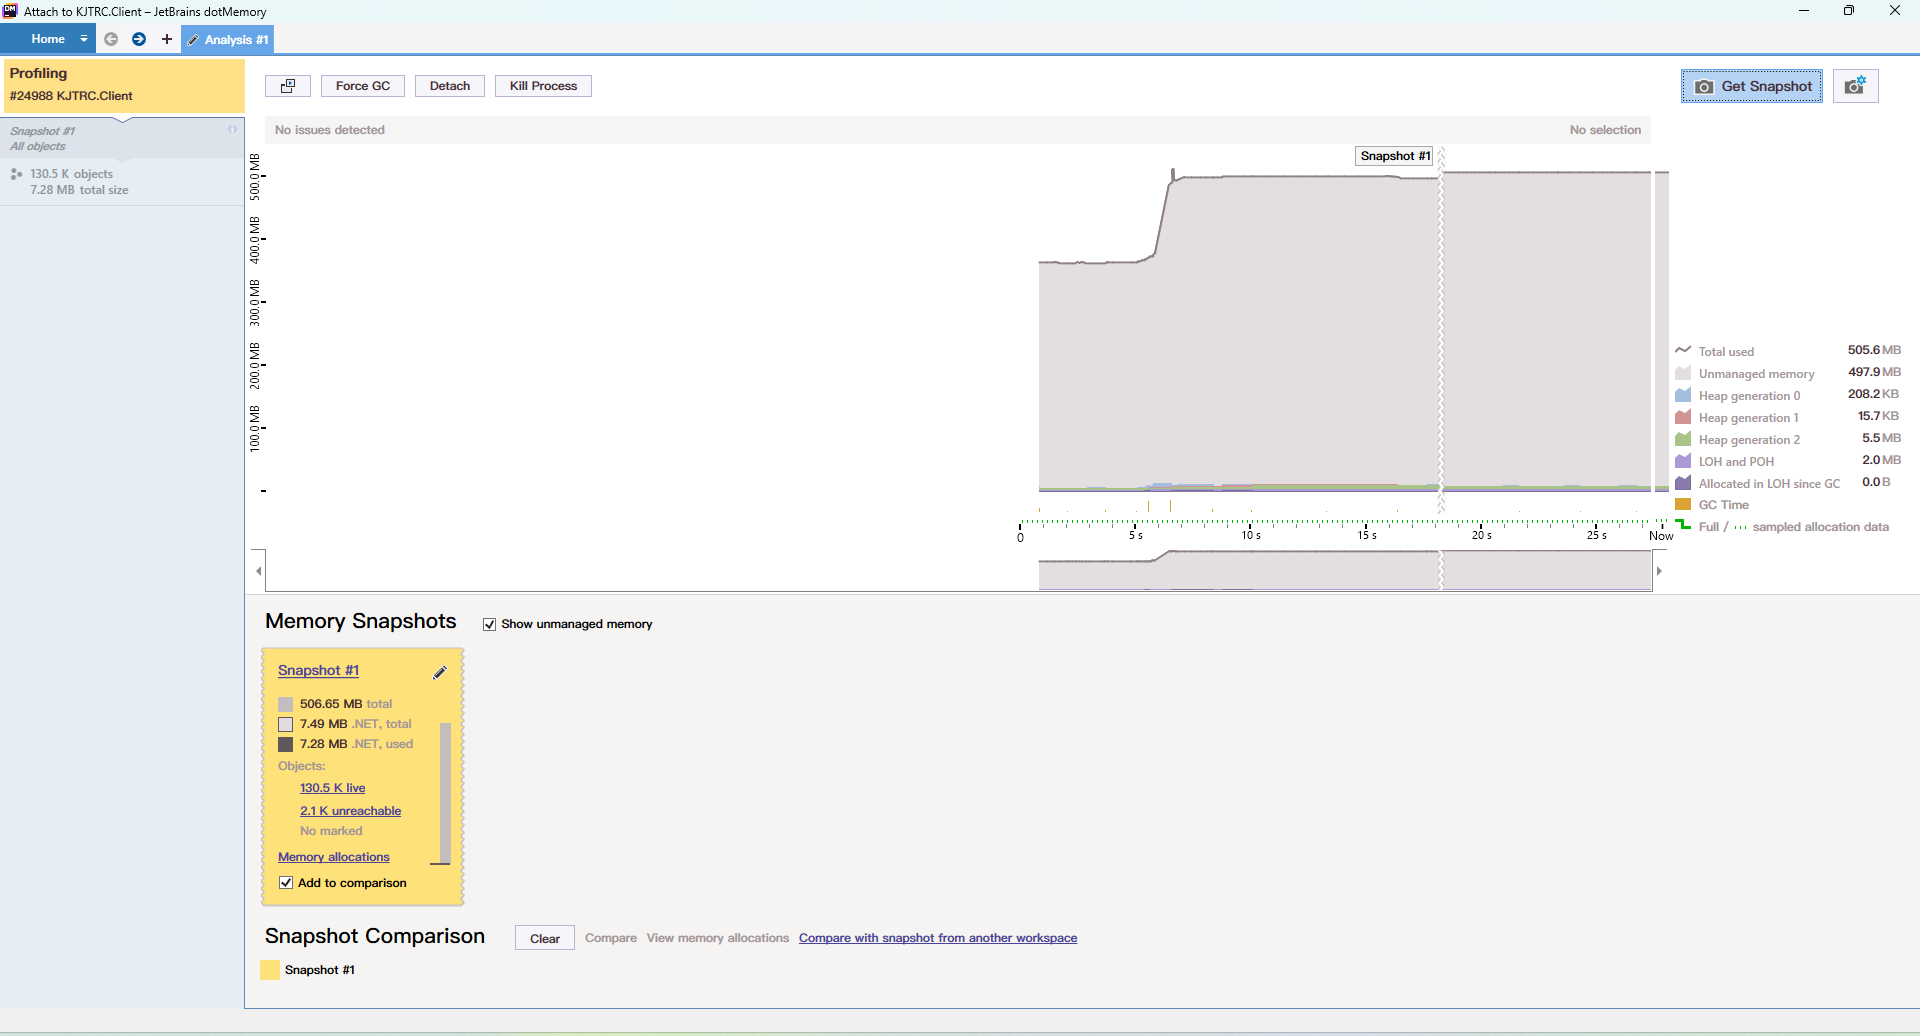The height and width of the screenshot is (1036, 1920).
Task: Open the Snapshot #1 link
Action: pyautogui.click(x=318, y=670)
